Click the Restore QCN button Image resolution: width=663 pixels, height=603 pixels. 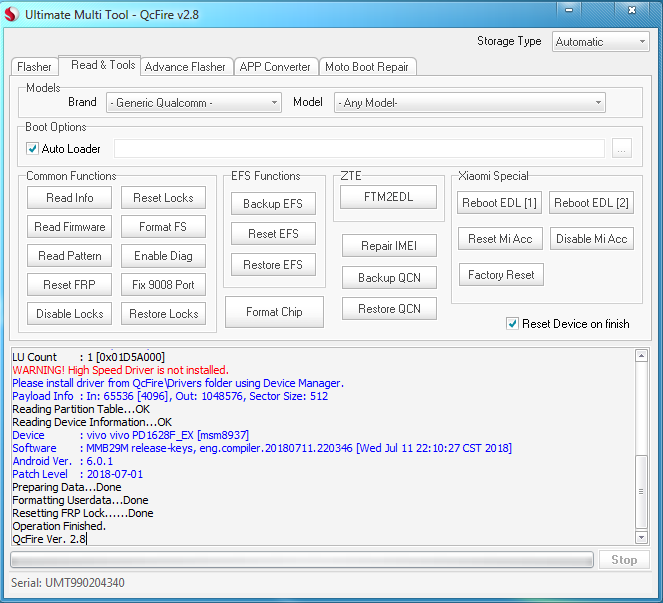389,309
